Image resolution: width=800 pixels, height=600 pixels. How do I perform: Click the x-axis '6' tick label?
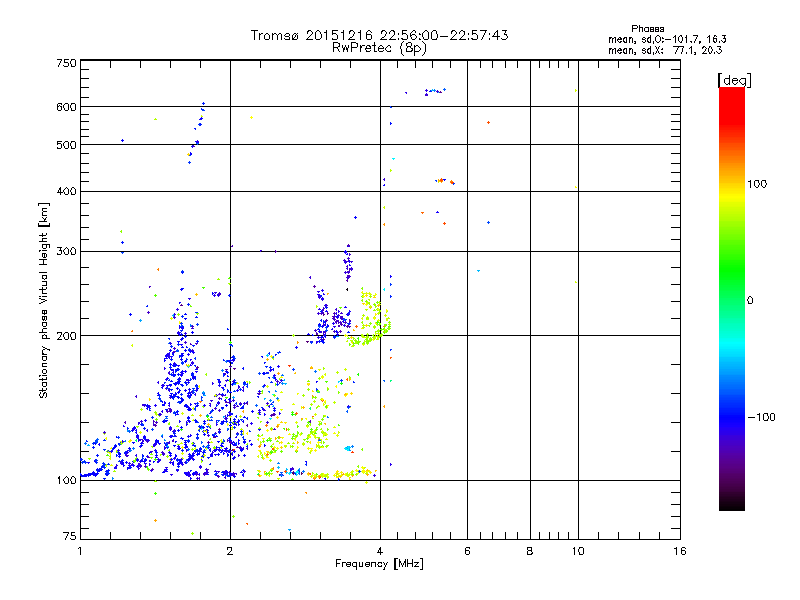click(467, 551)
